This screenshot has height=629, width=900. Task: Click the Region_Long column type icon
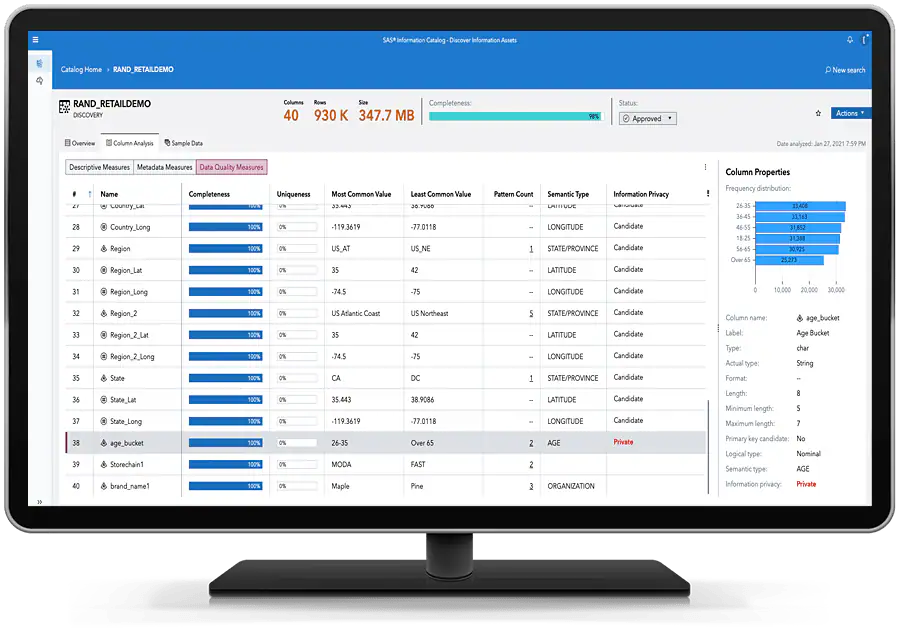click(104, 292)
